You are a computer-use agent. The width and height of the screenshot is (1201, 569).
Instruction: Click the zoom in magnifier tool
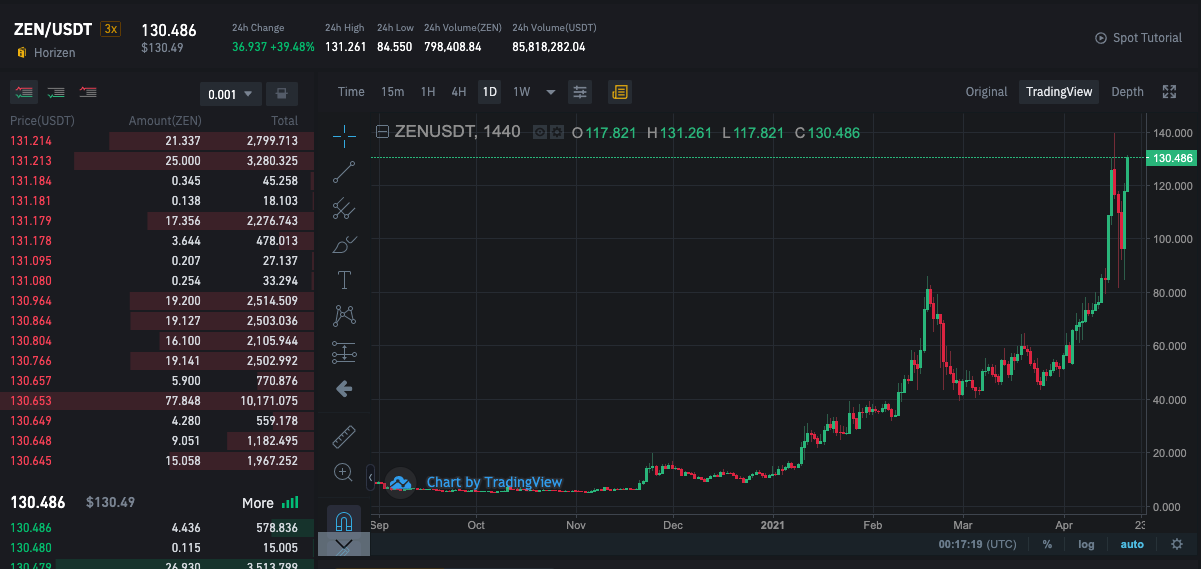pyautogui.click(x=344, y=473)
